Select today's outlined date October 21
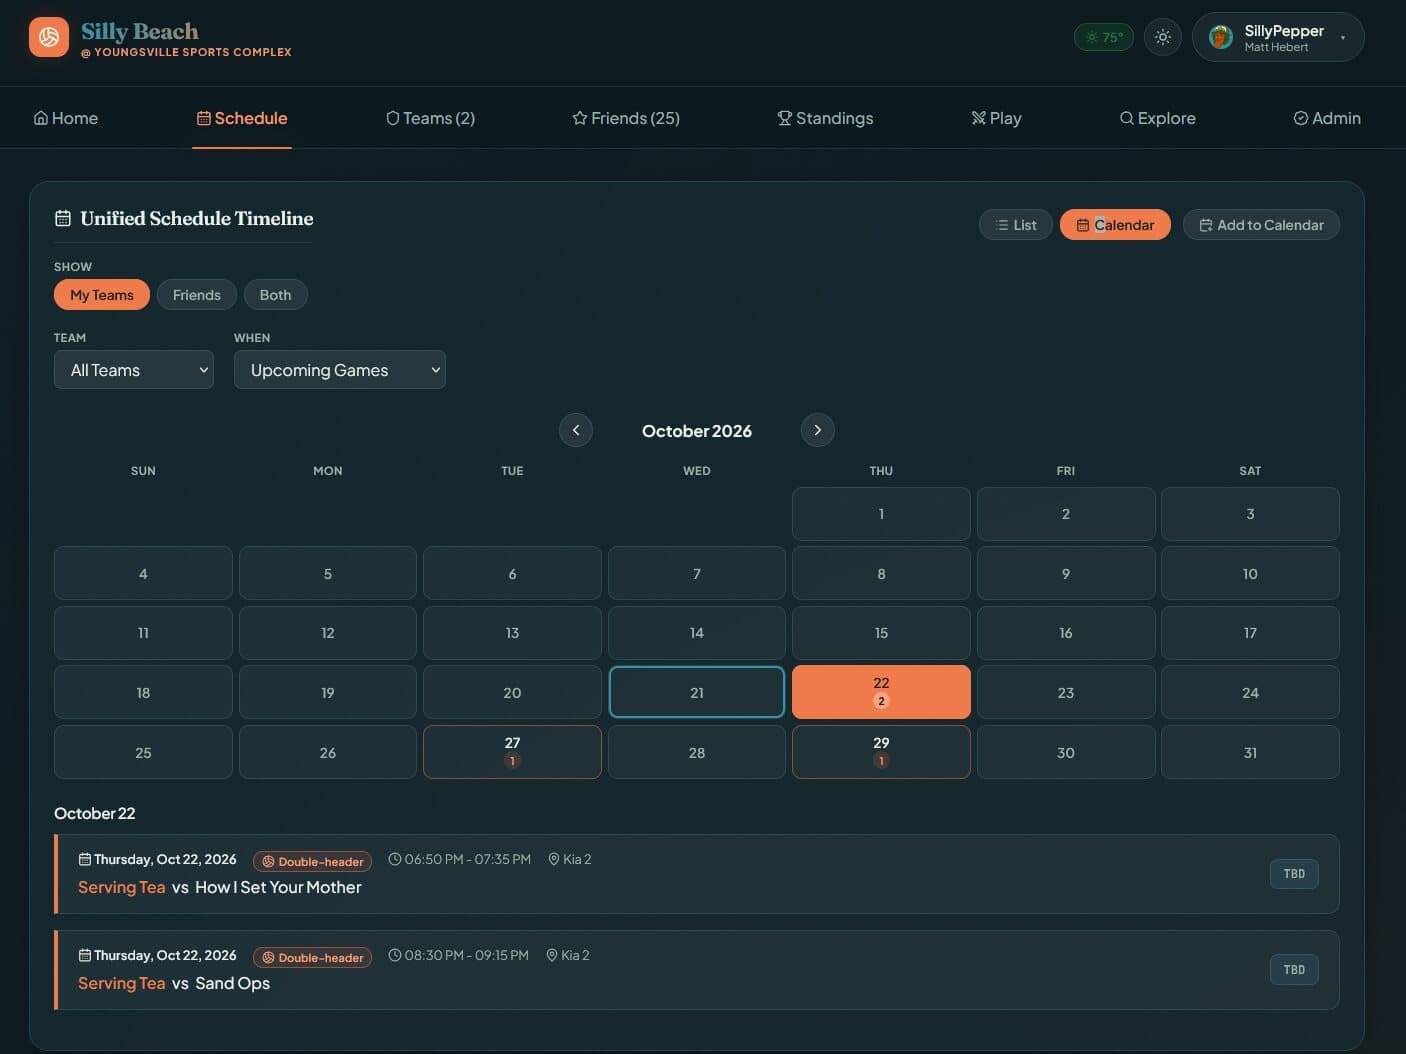Screen dimensions: 1406x1054 click(x=697, y=693)
